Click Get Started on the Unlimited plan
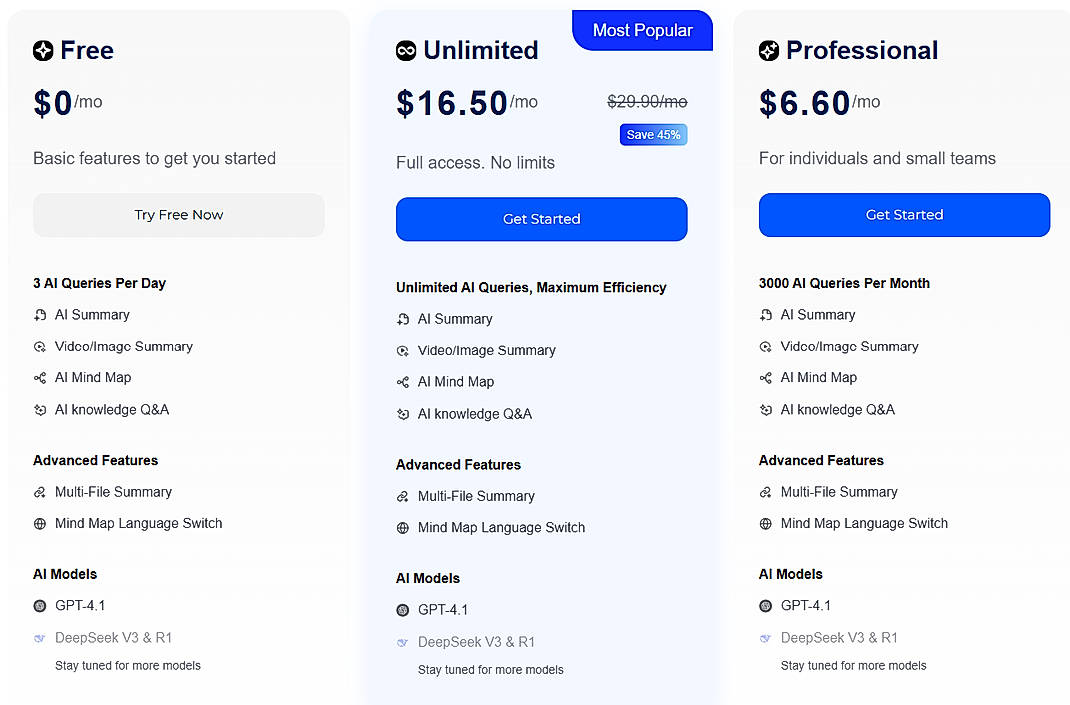Viewport: 1070px width, 705px height. pyautogui.click(x=541, y=219)
